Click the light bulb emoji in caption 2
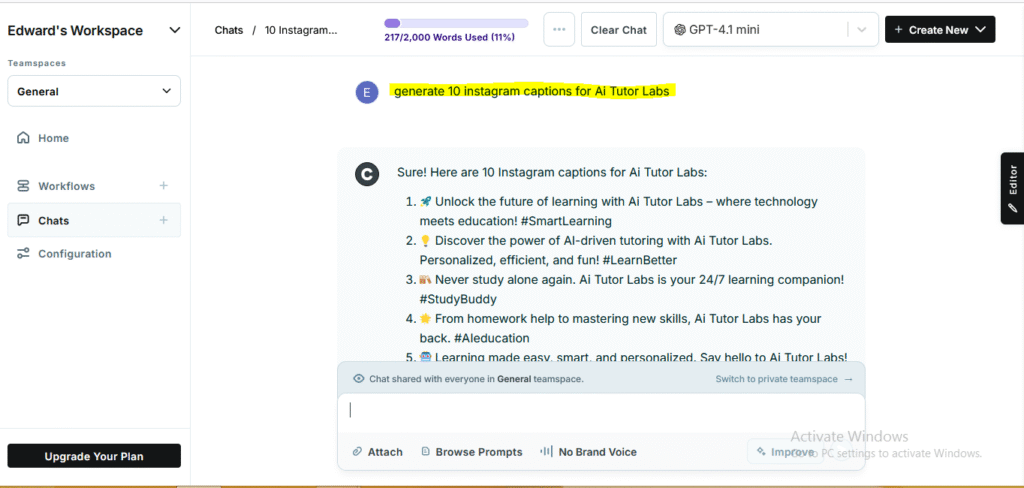 [425, 241]
